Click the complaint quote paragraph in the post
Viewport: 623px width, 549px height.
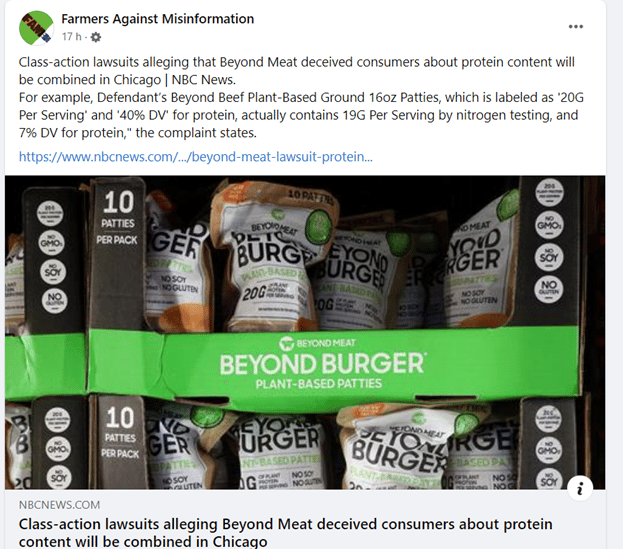[x=301, y=115]
